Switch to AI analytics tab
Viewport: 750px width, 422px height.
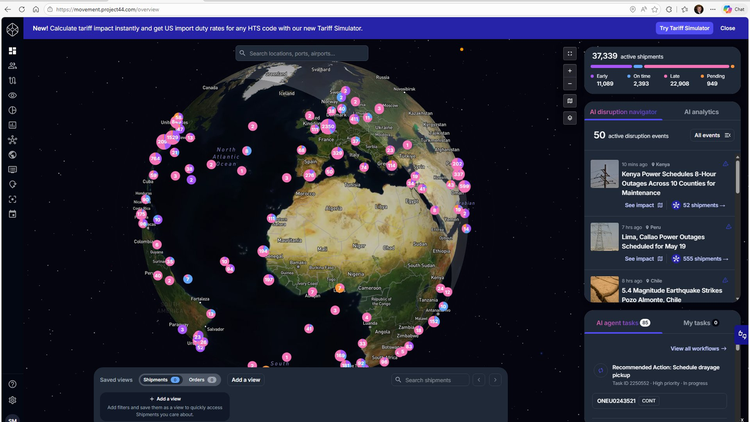[701, 112]
